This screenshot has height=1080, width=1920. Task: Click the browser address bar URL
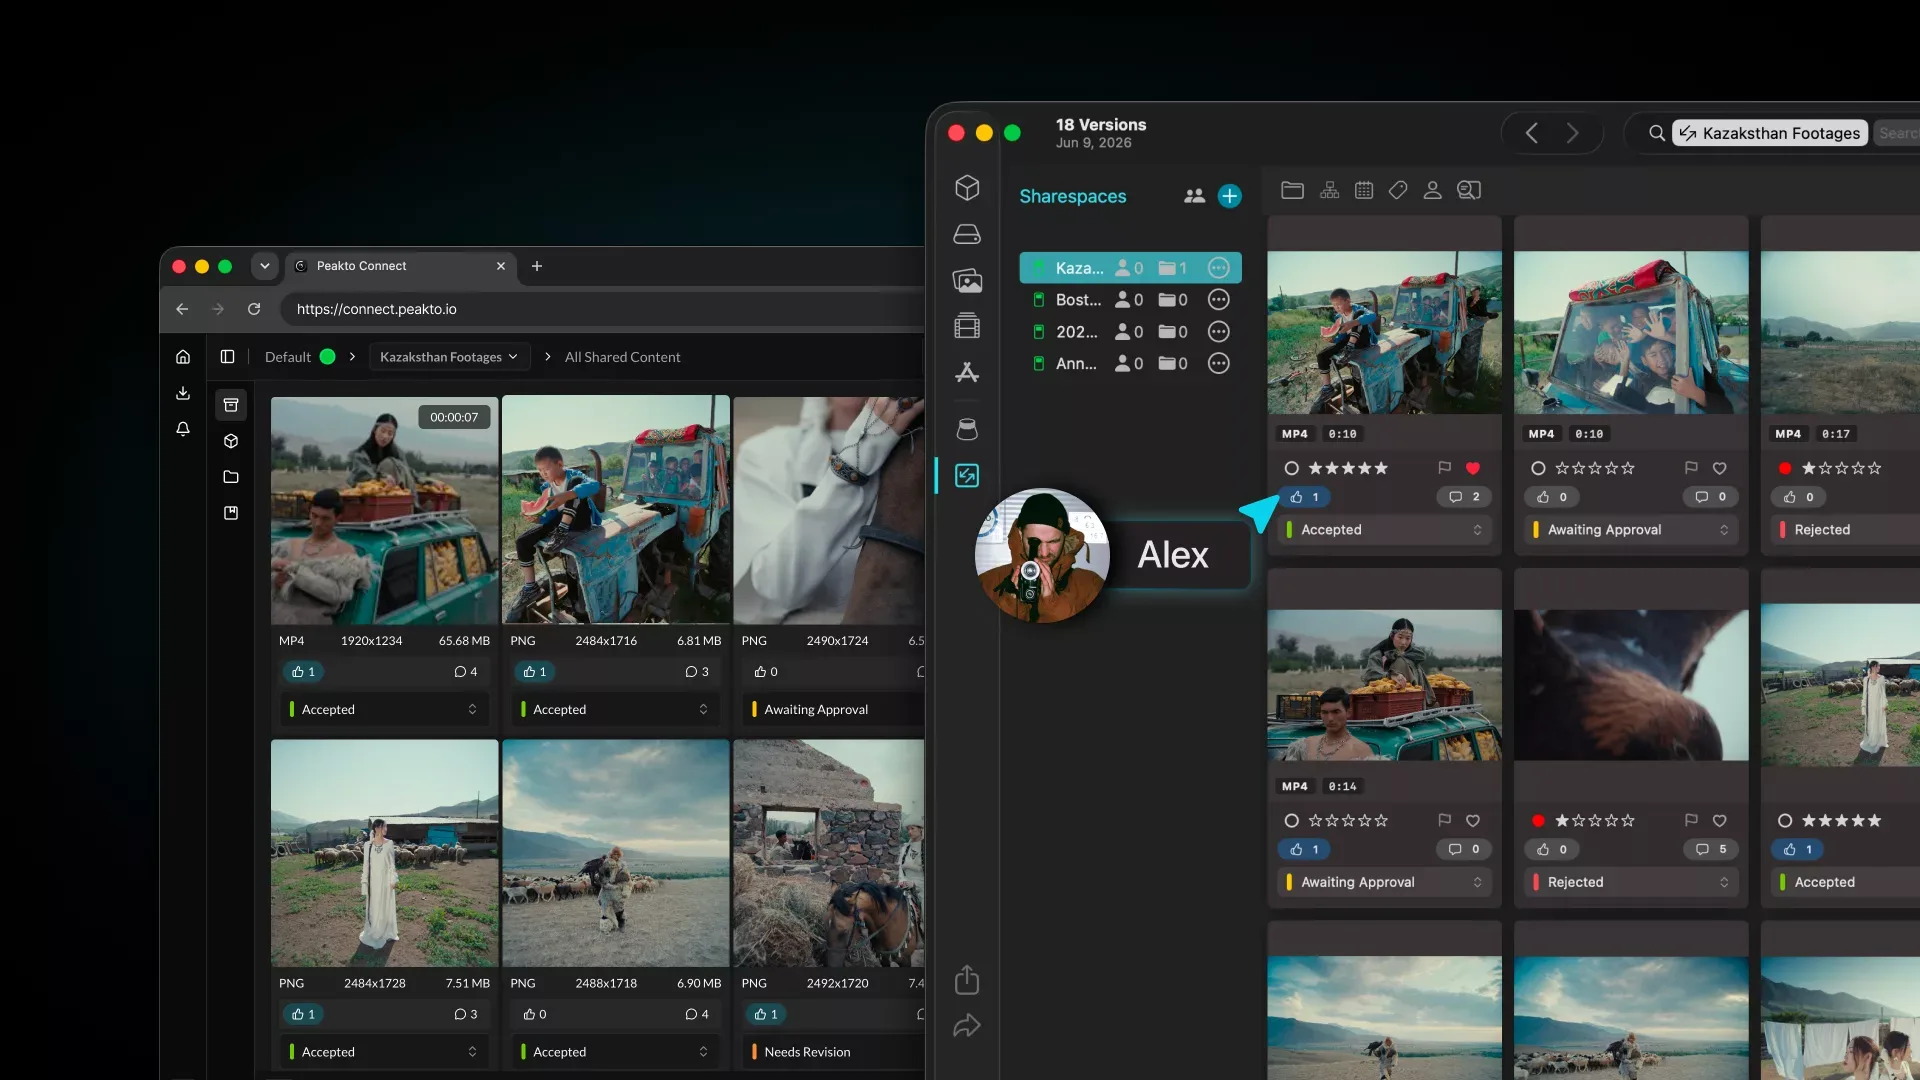[x=377, y=309]
